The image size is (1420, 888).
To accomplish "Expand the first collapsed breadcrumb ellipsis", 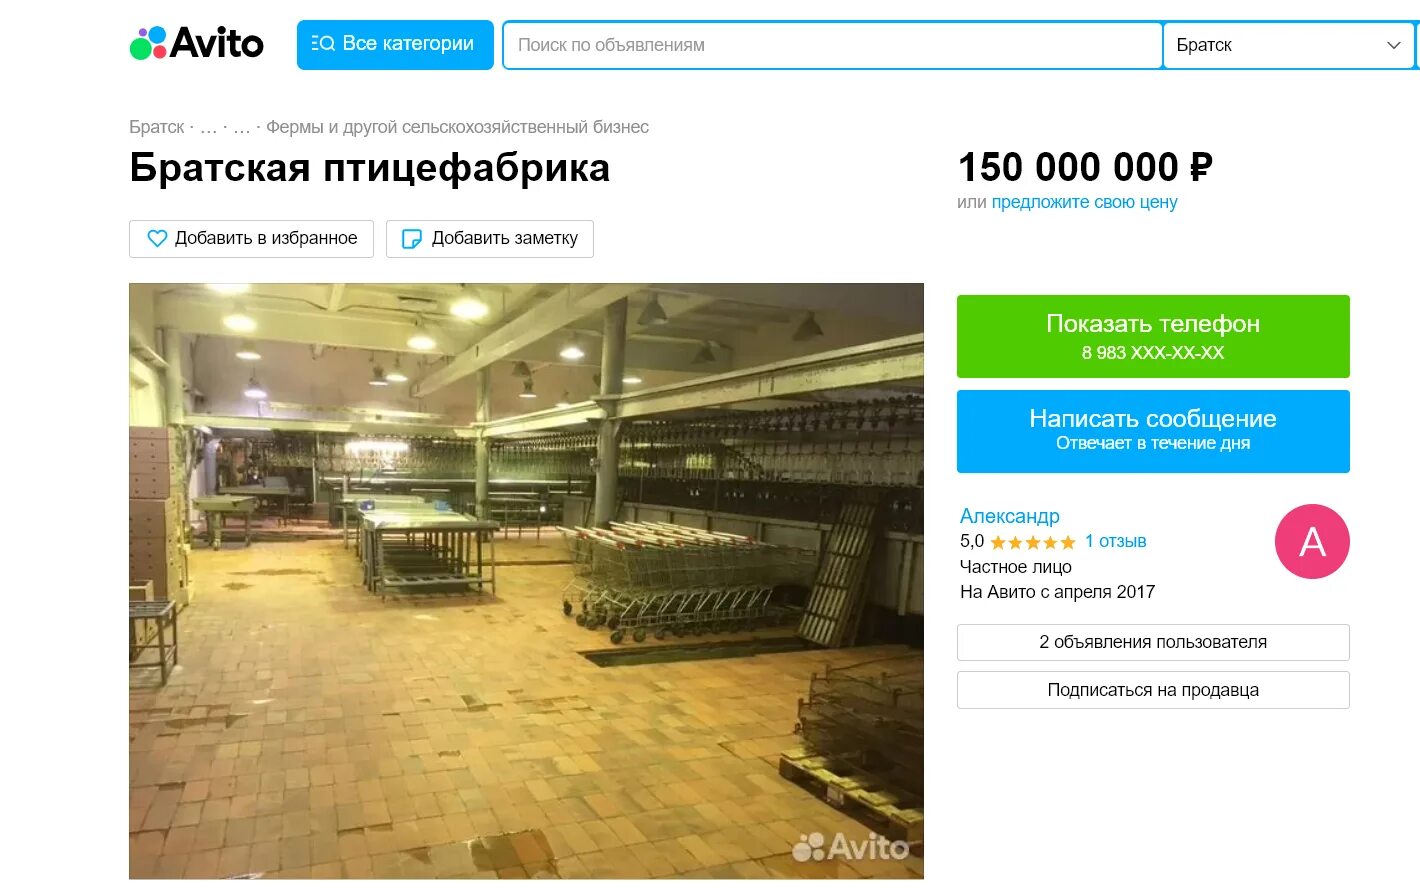I will tap(208, 128).
